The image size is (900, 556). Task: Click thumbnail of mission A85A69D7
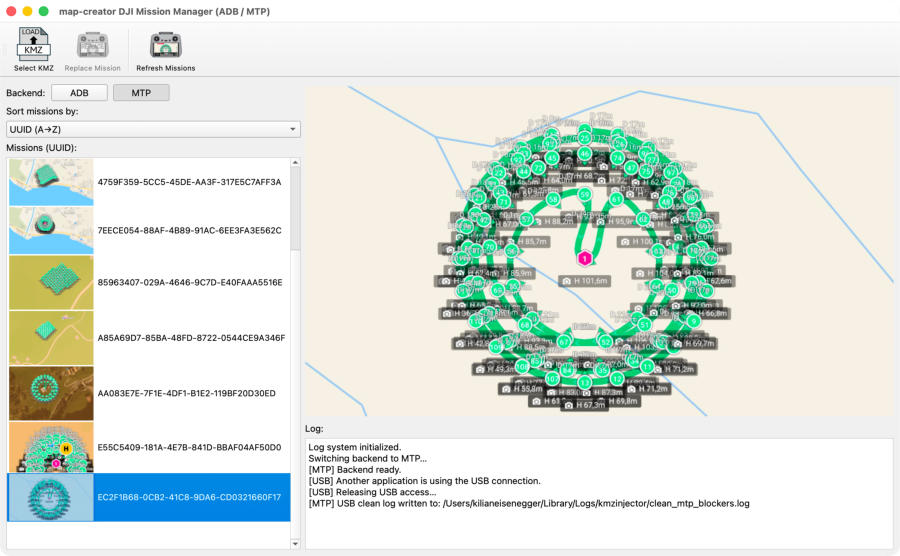51,337
